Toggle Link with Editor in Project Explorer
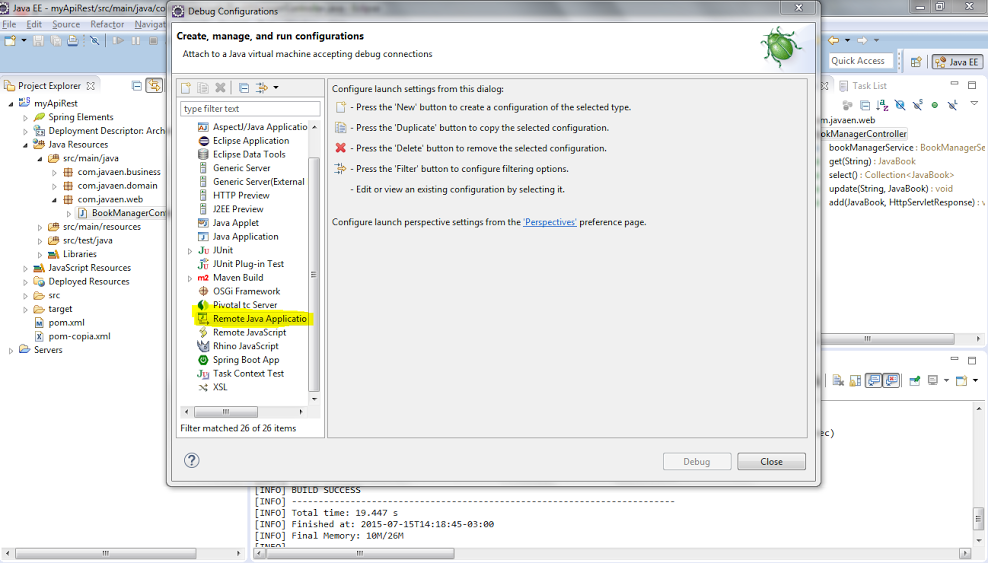 154,86
